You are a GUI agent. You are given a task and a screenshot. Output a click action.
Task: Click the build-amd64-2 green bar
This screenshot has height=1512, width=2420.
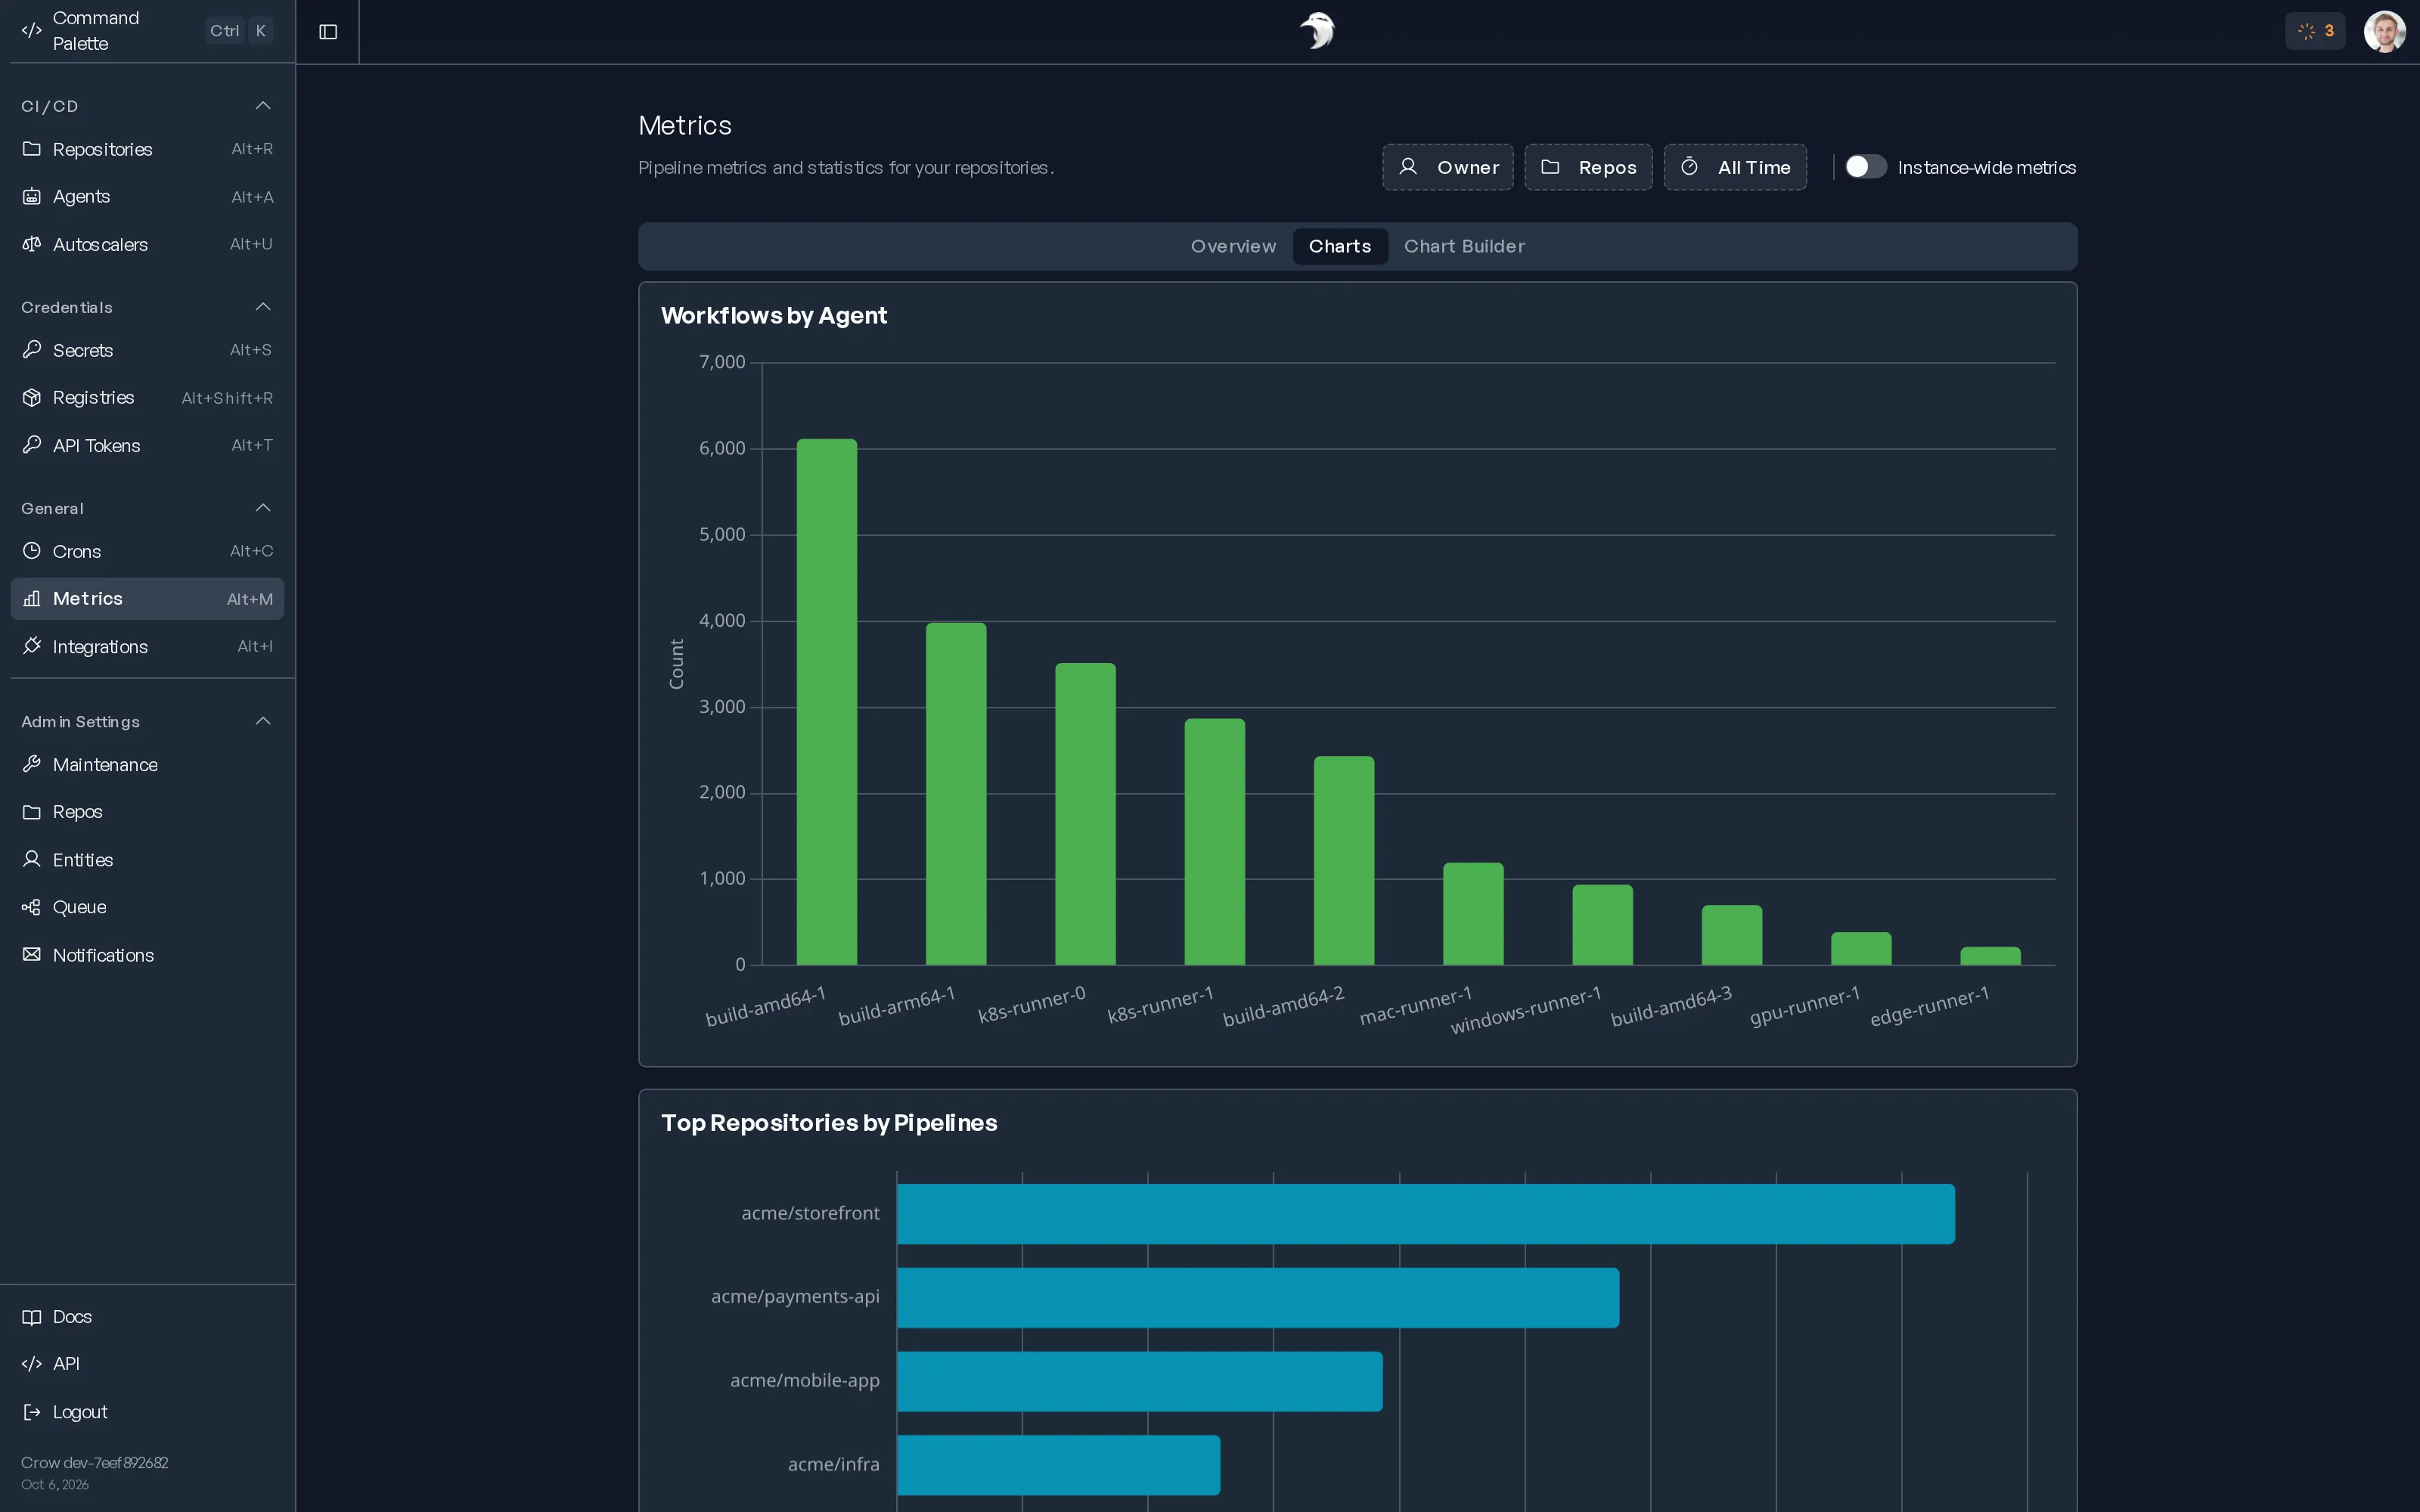coord(1344,861)
